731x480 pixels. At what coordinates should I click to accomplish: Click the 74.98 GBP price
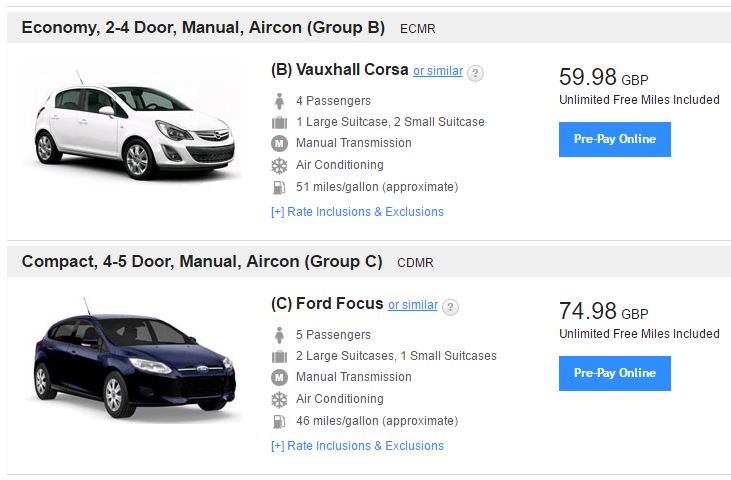pos(604,311)
